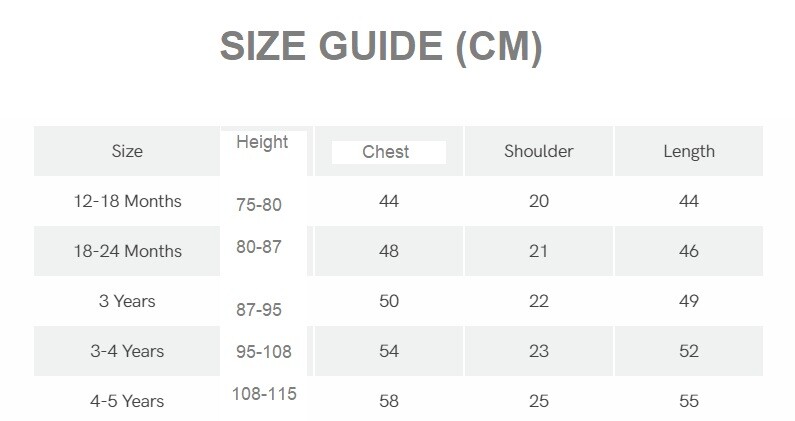Click the 4-5 Years size label
Image resolution: width=795 pixels, height=421 pixels.
pyautogui.click(x=127, y=401)
